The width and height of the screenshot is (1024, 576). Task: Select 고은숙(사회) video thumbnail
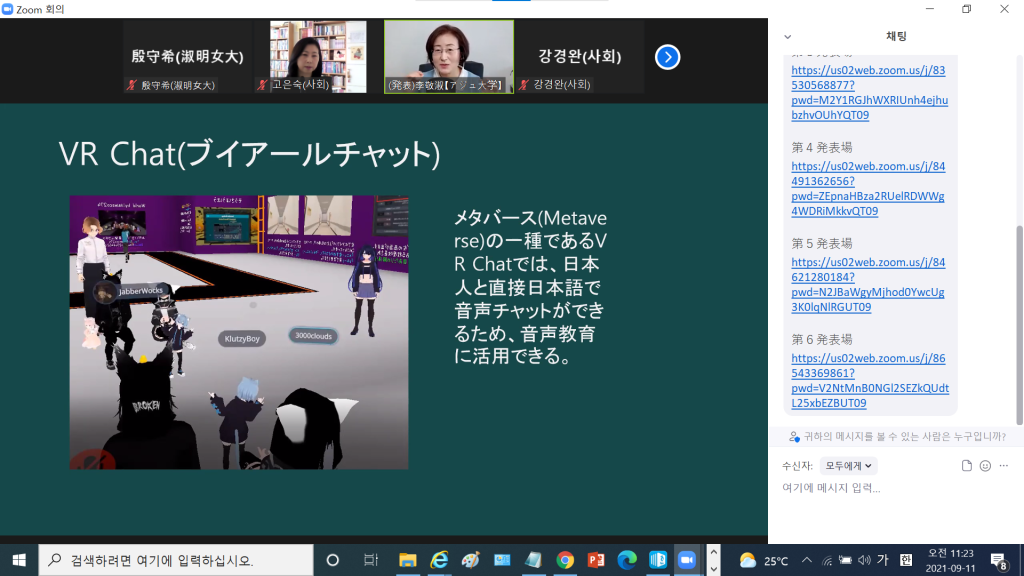pos(318,57)
